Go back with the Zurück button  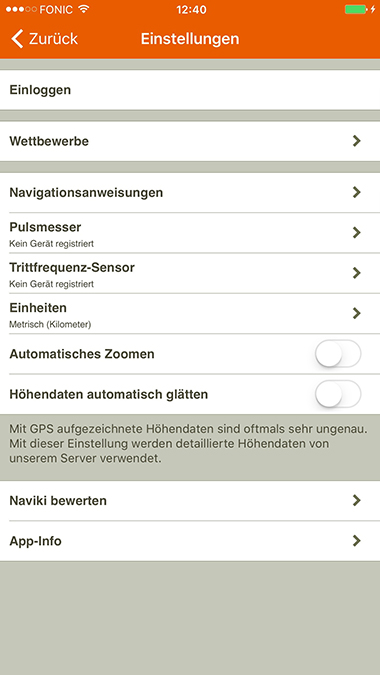click(x=44, y=39)
